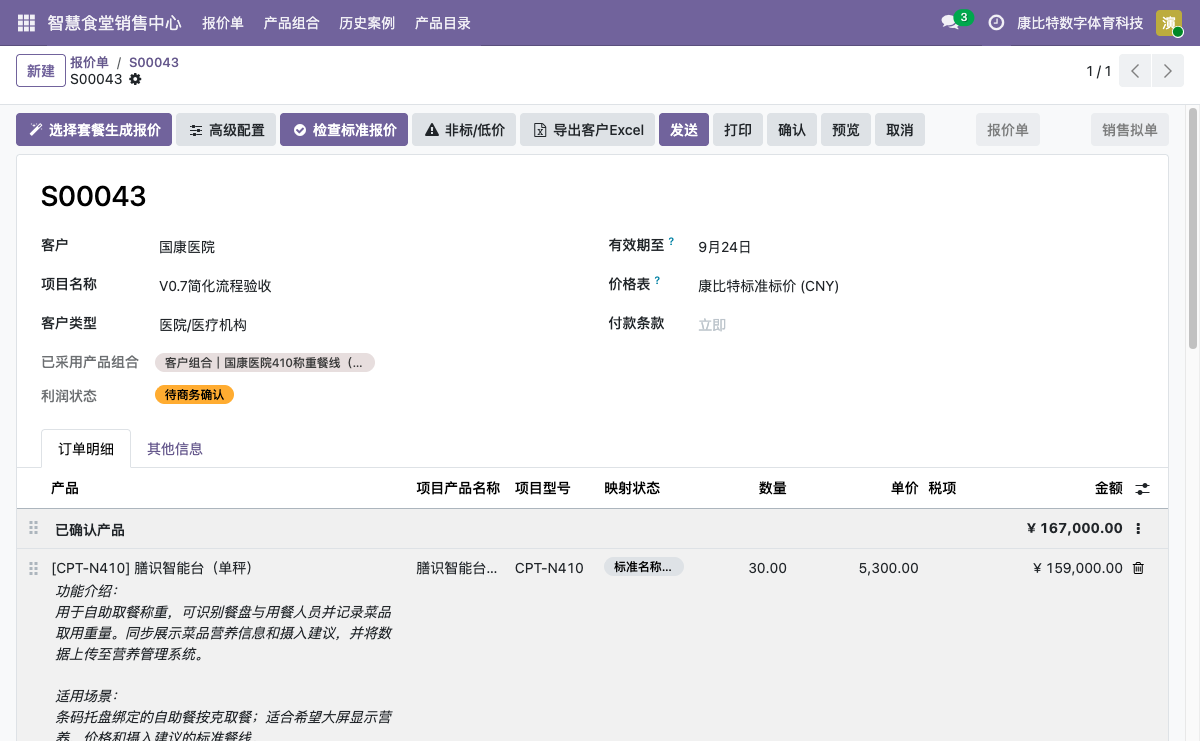Switch to 其他信息 tab
The width and height of the screenshot is (1200, 741).
click(175, 449)
